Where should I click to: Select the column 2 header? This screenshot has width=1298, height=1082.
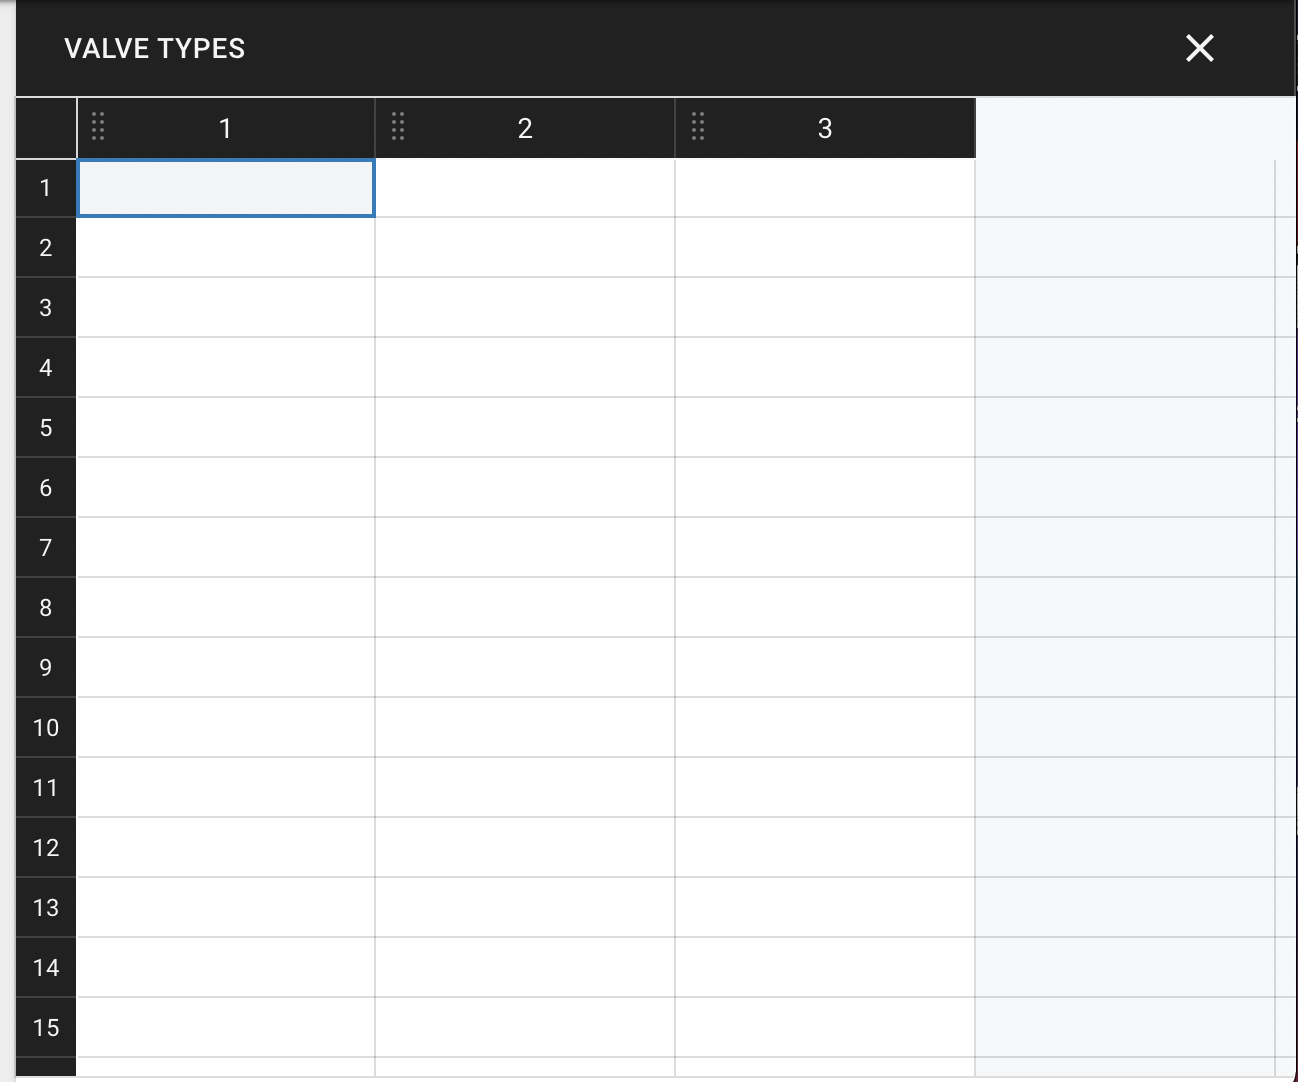coord(525,127)
